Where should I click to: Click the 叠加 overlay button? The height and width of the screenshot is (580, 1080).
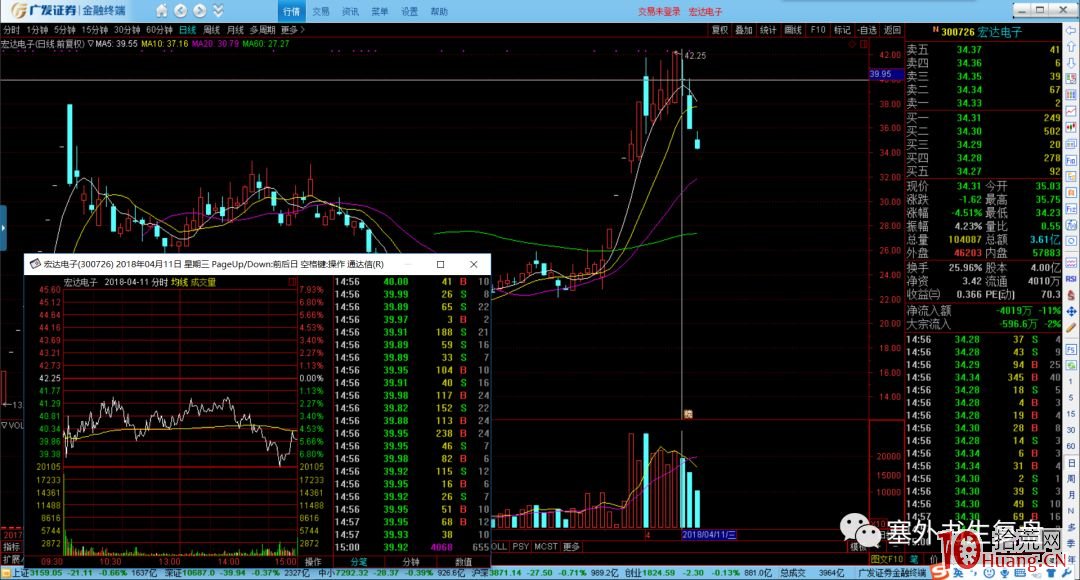coord(744,30)
